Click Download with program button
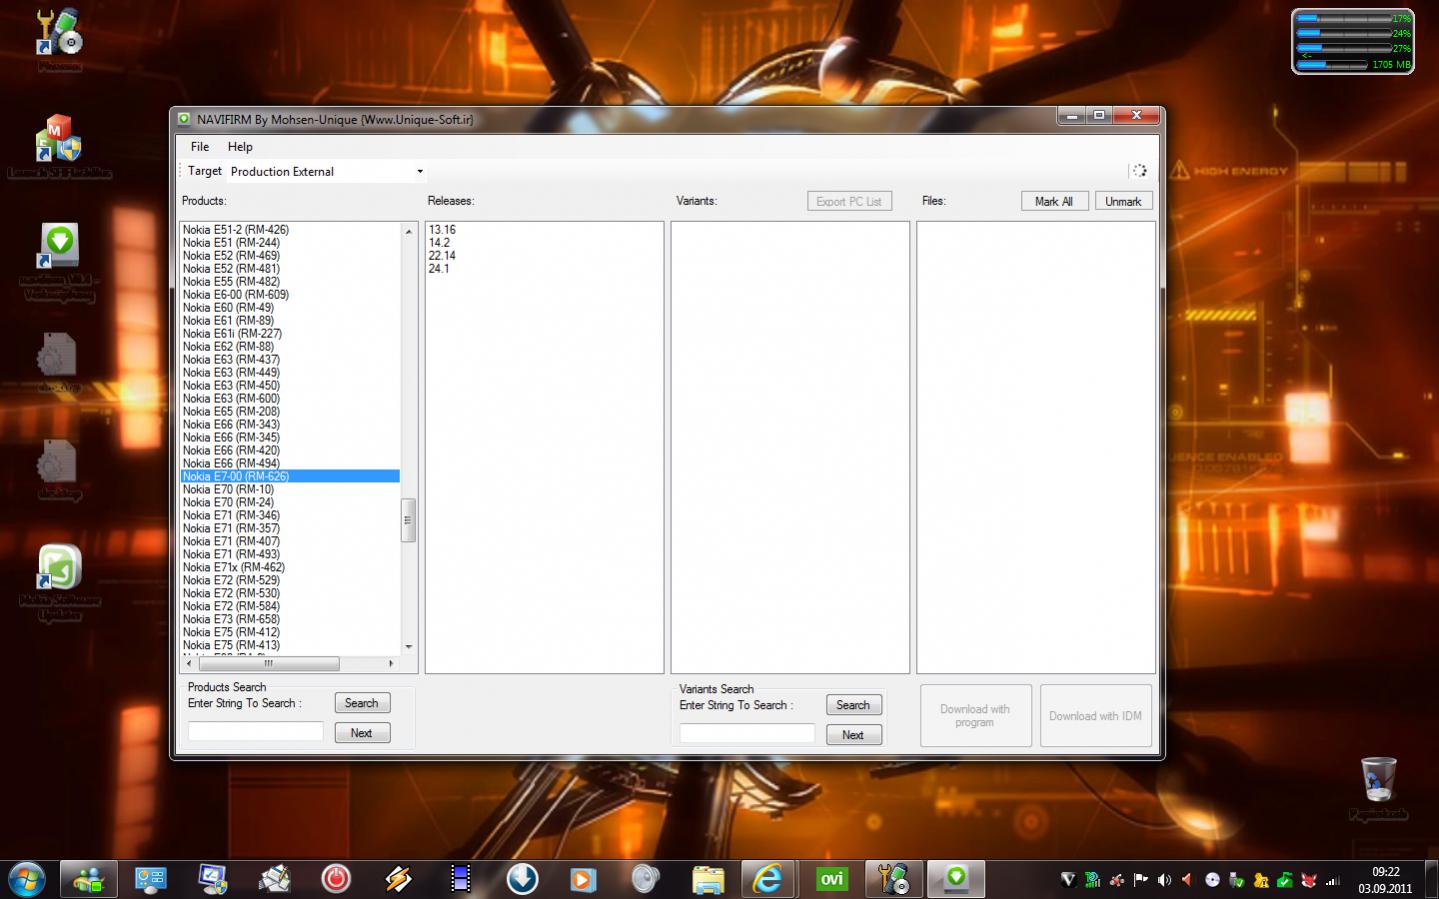Screen dimensions: 1439x899 pos(975,716)
